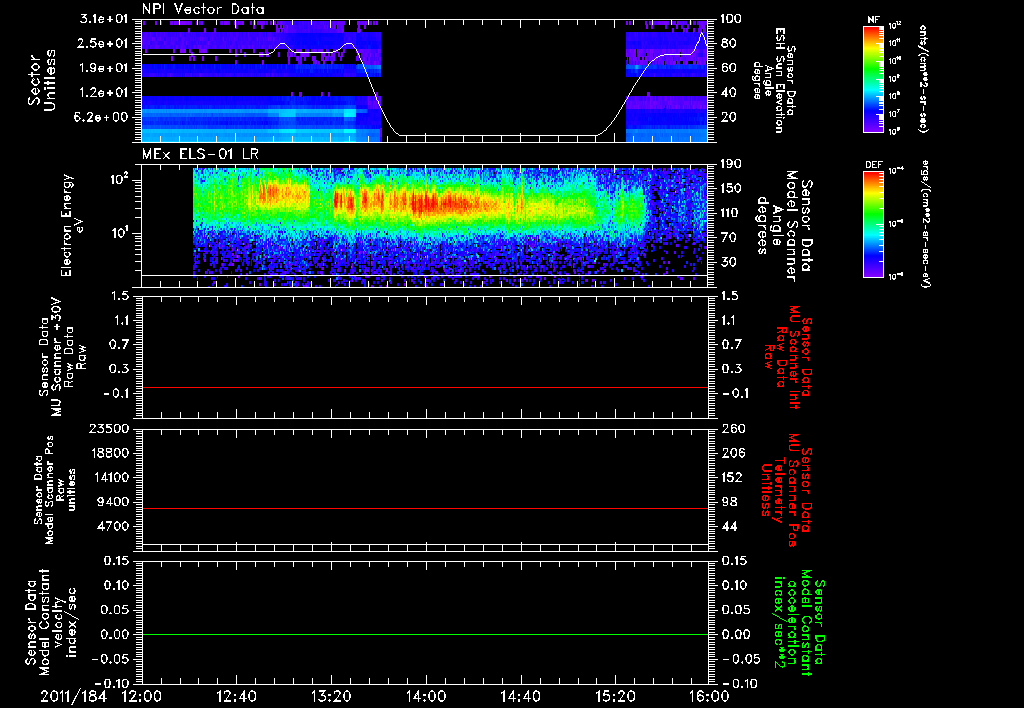Viewport: 1024px width, 708px height.
Task: Click the '9400' scanner position tick label
Action: pos(113,502)
